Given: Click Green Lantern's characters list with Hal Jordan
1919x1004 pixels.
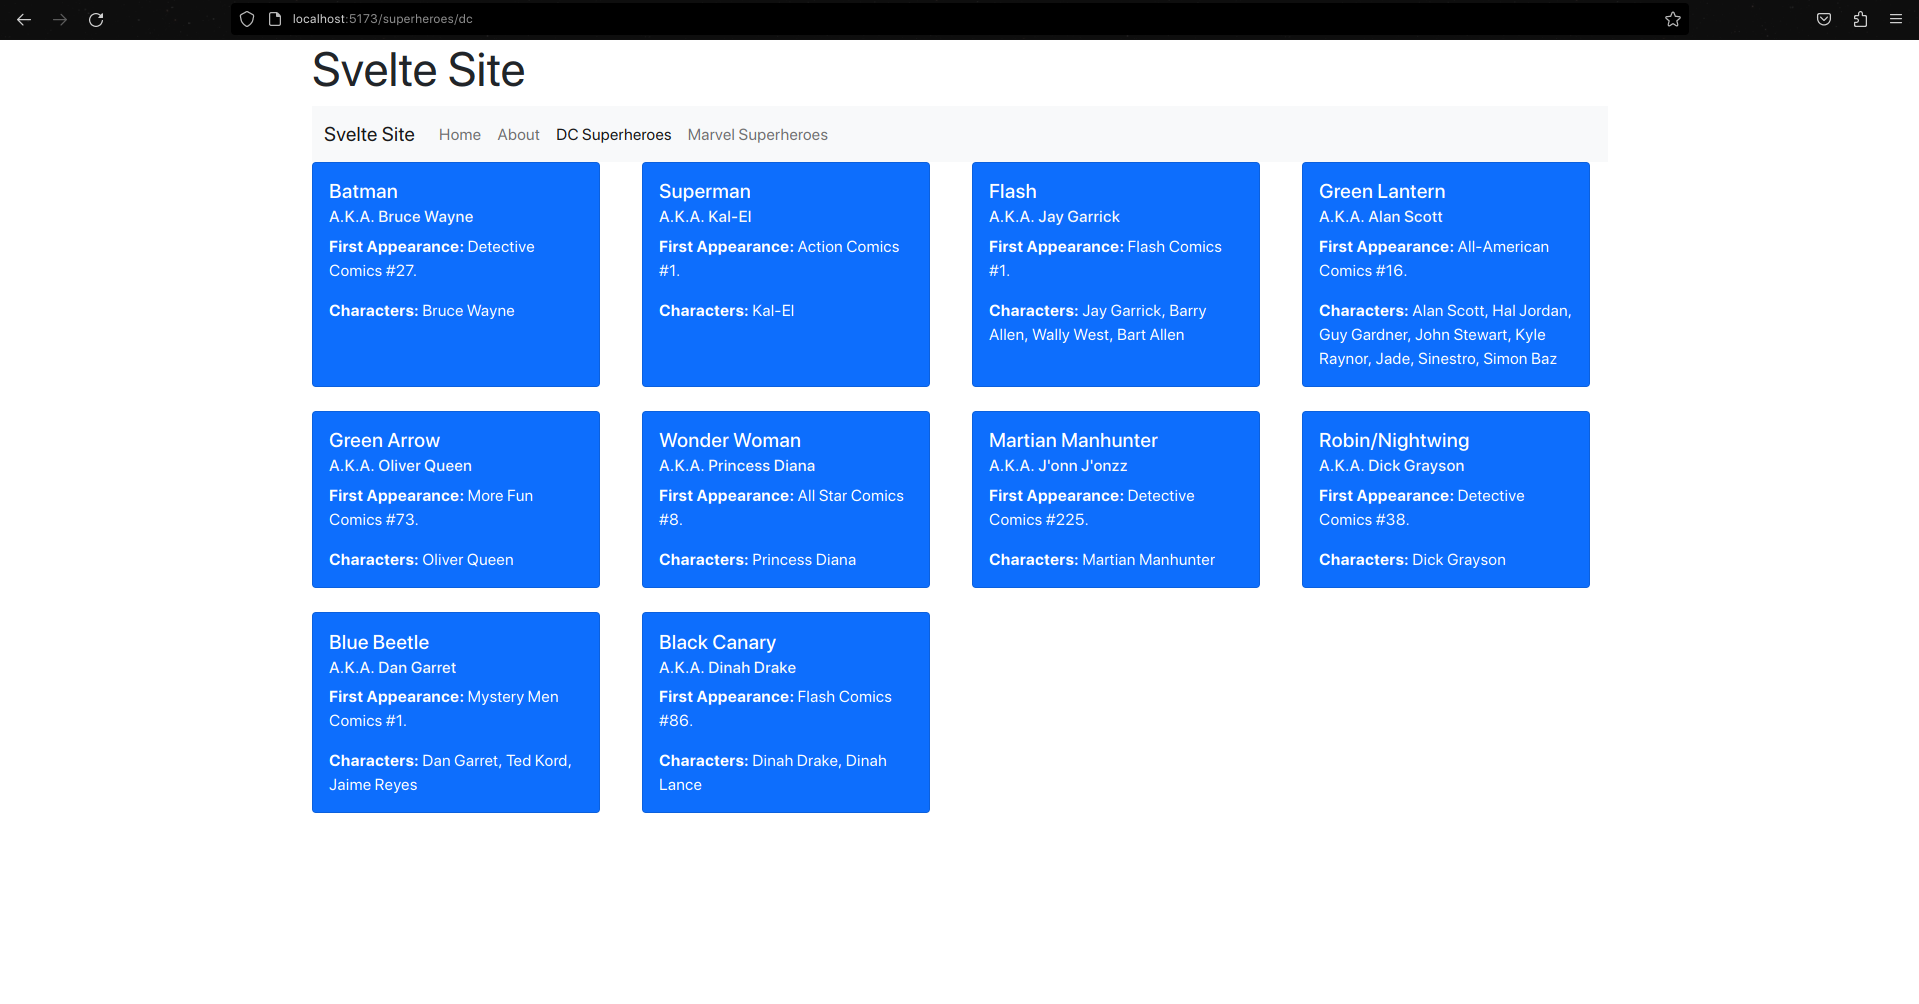Looking at the screenshot, I should (1445, 334).
